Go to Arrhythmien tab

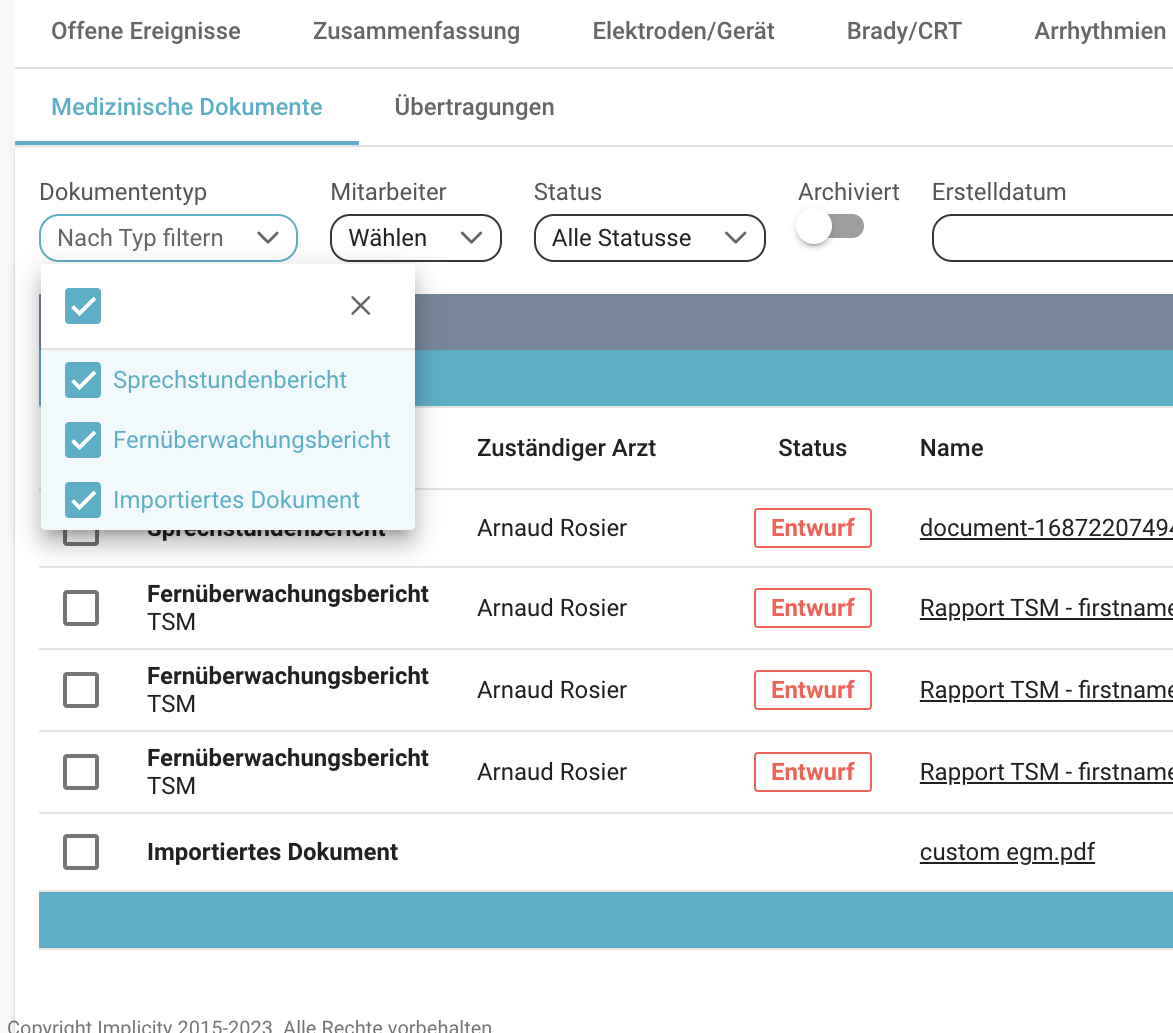pyautogui.click(x=1100, y=31)
